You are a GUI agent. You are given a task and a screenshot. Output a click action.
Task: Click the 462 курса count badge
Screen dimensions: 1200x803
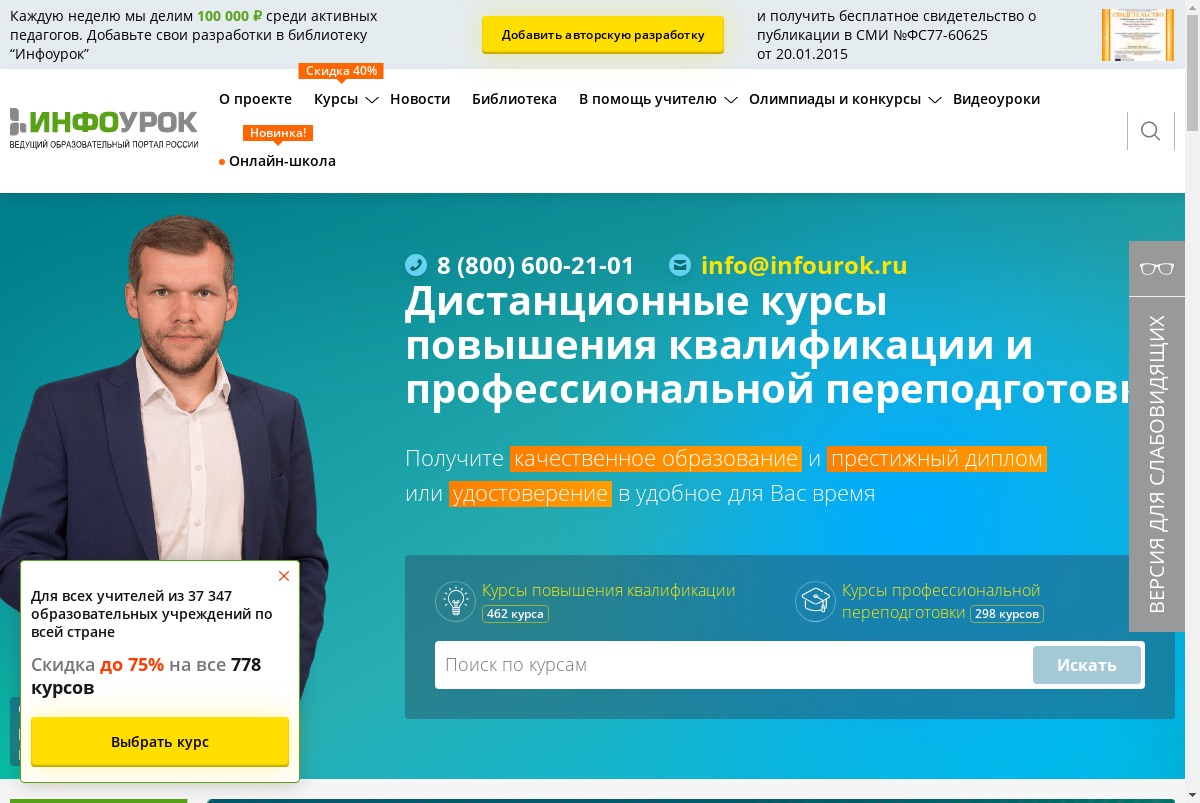point(515,614)
